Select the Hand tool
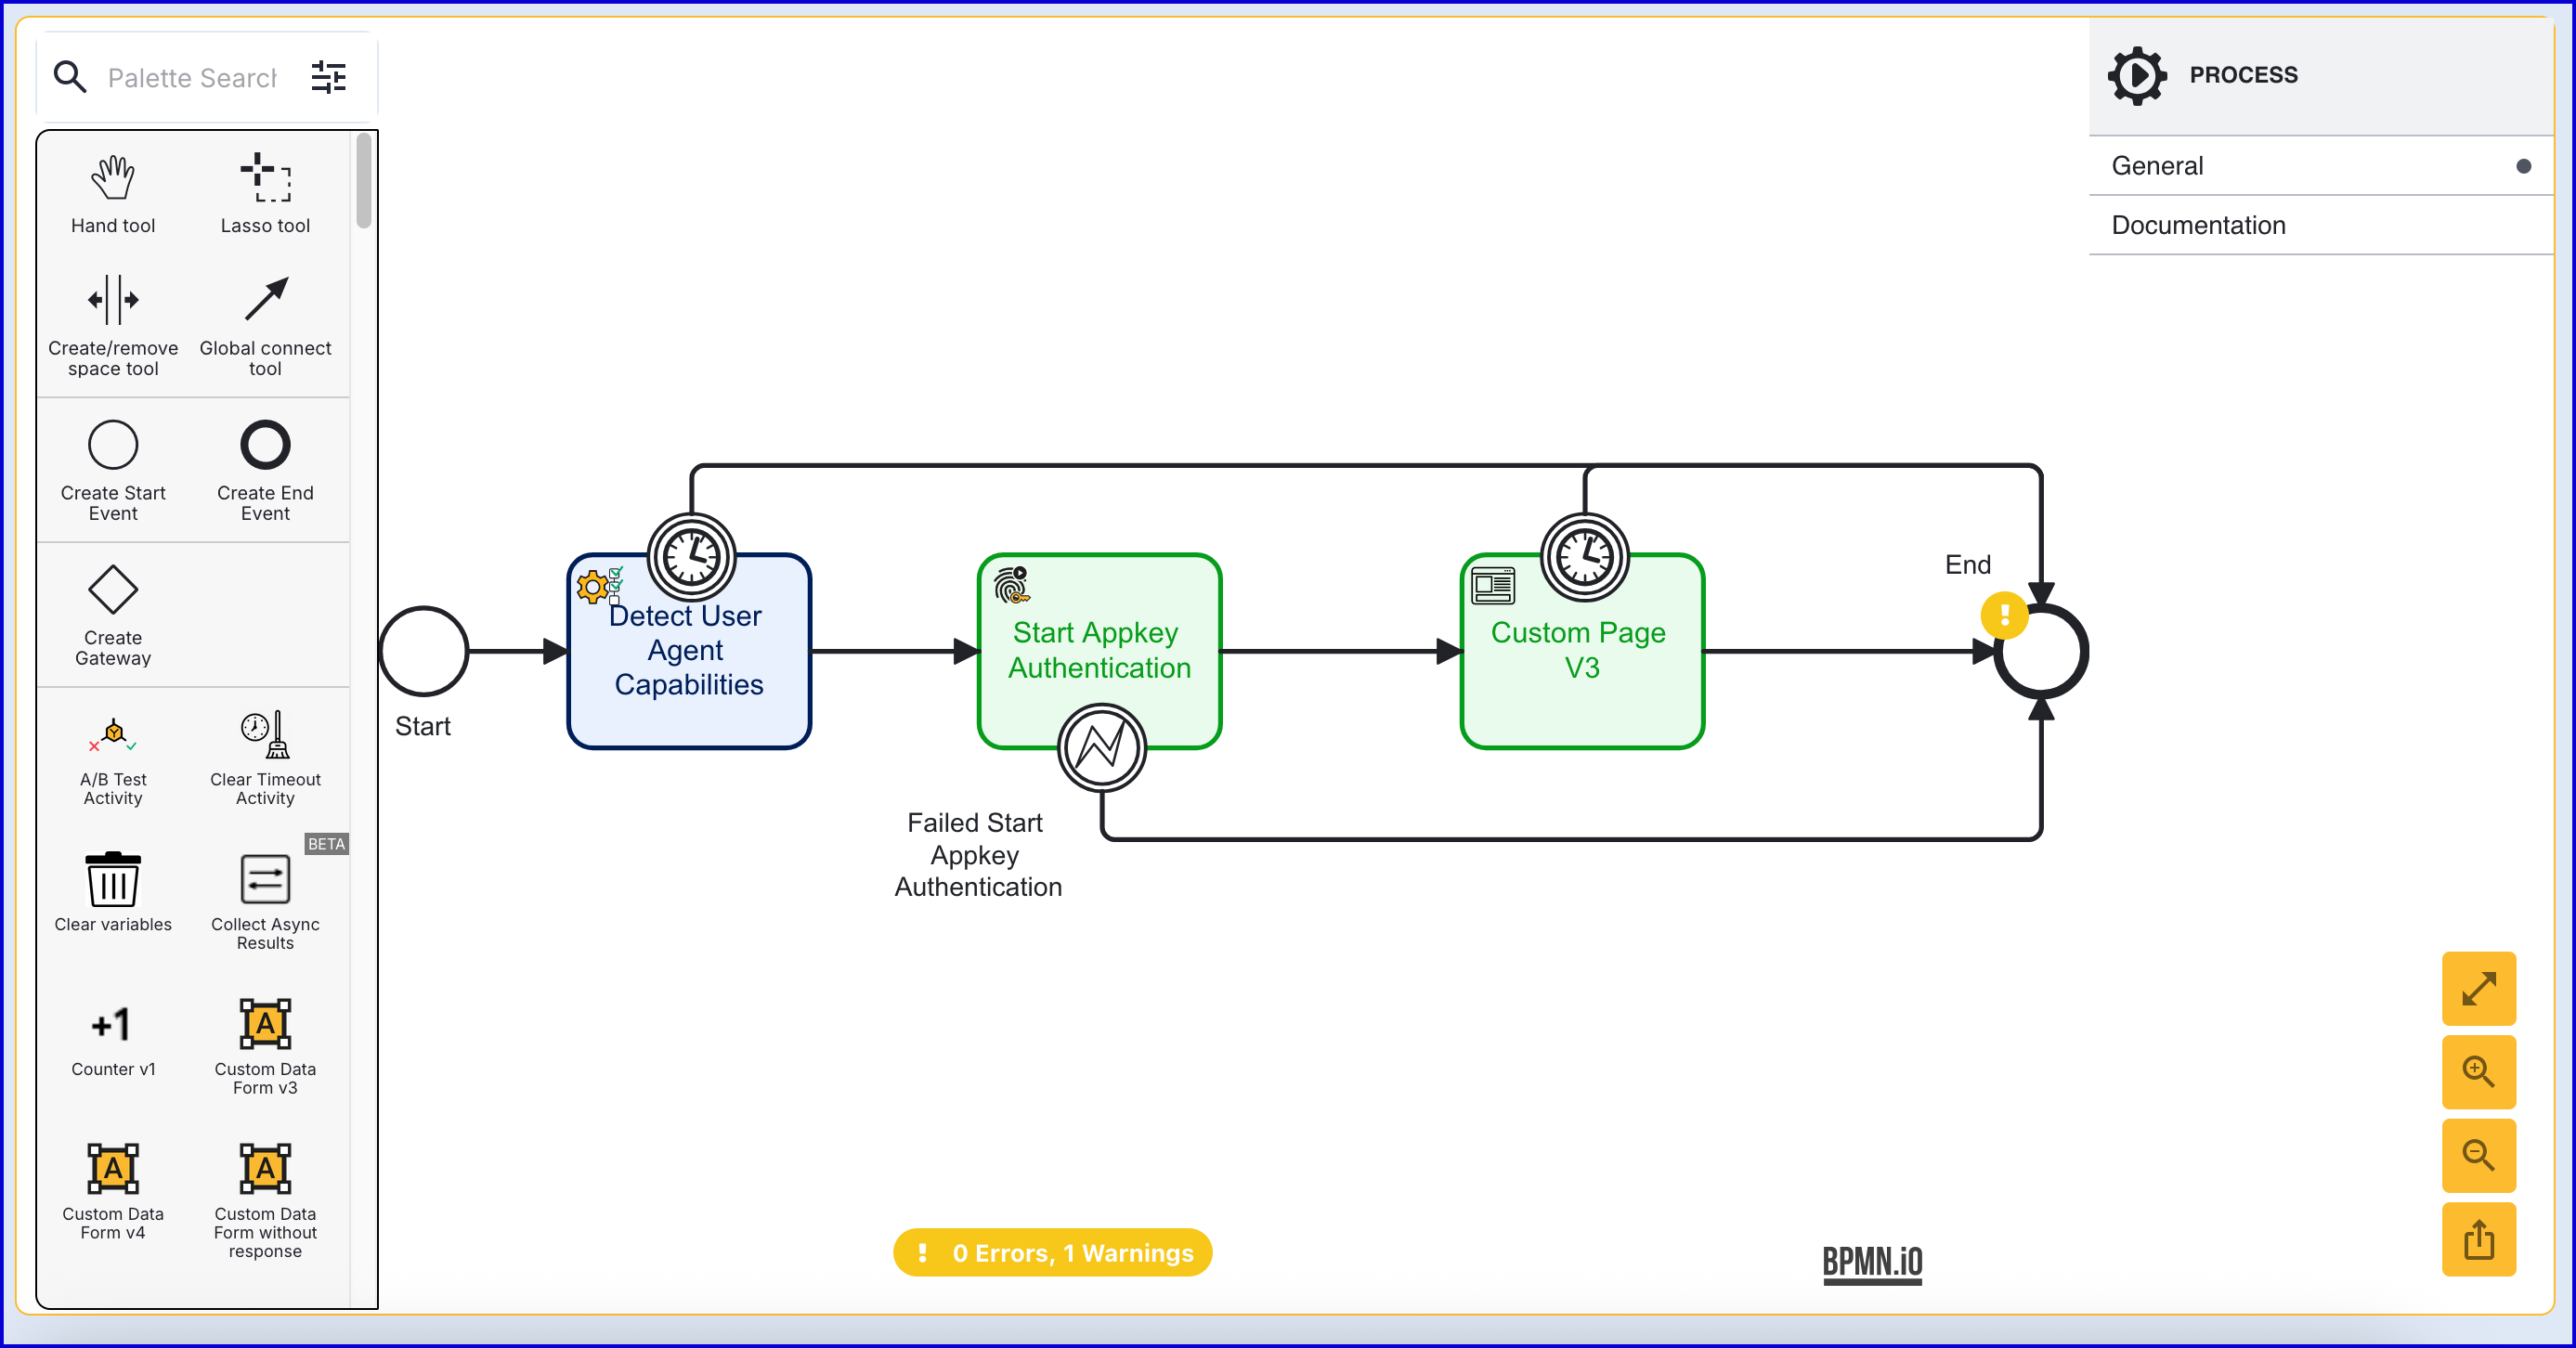2576x1348 pixels. click(x=113, y=179)
